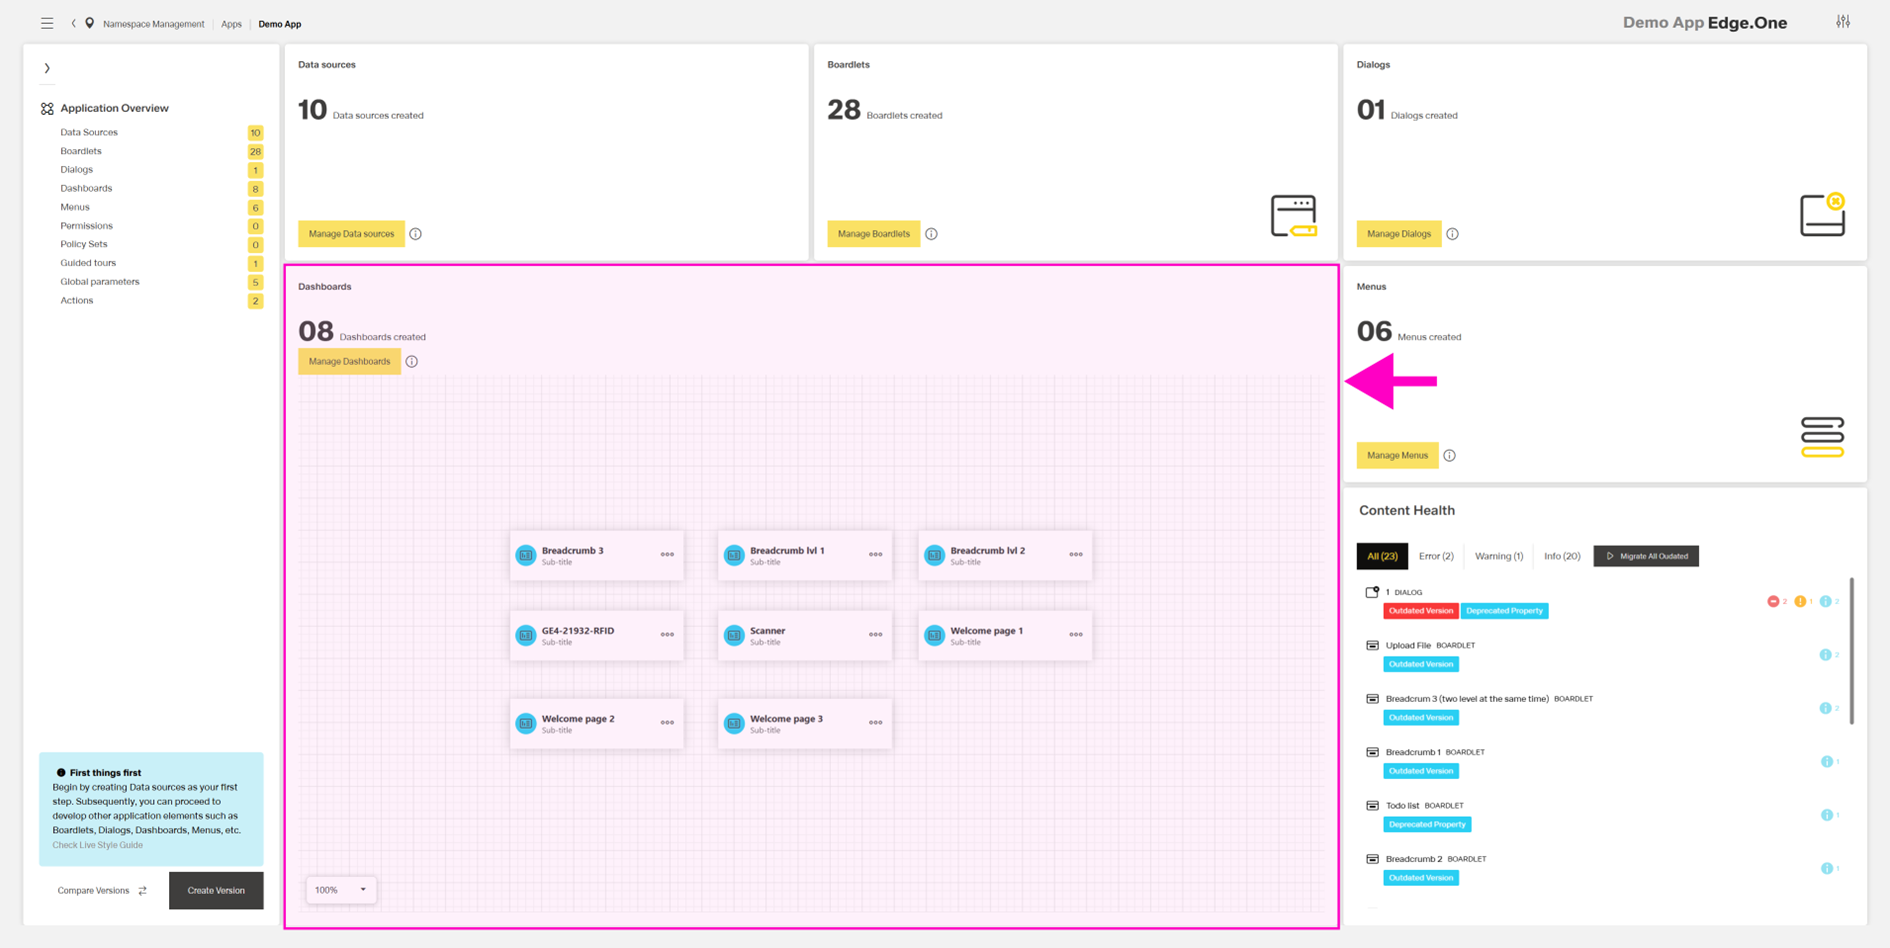This screenshot has width=1890, height=948.
Task: Click the Create Version button
Action: pos(216,891)
